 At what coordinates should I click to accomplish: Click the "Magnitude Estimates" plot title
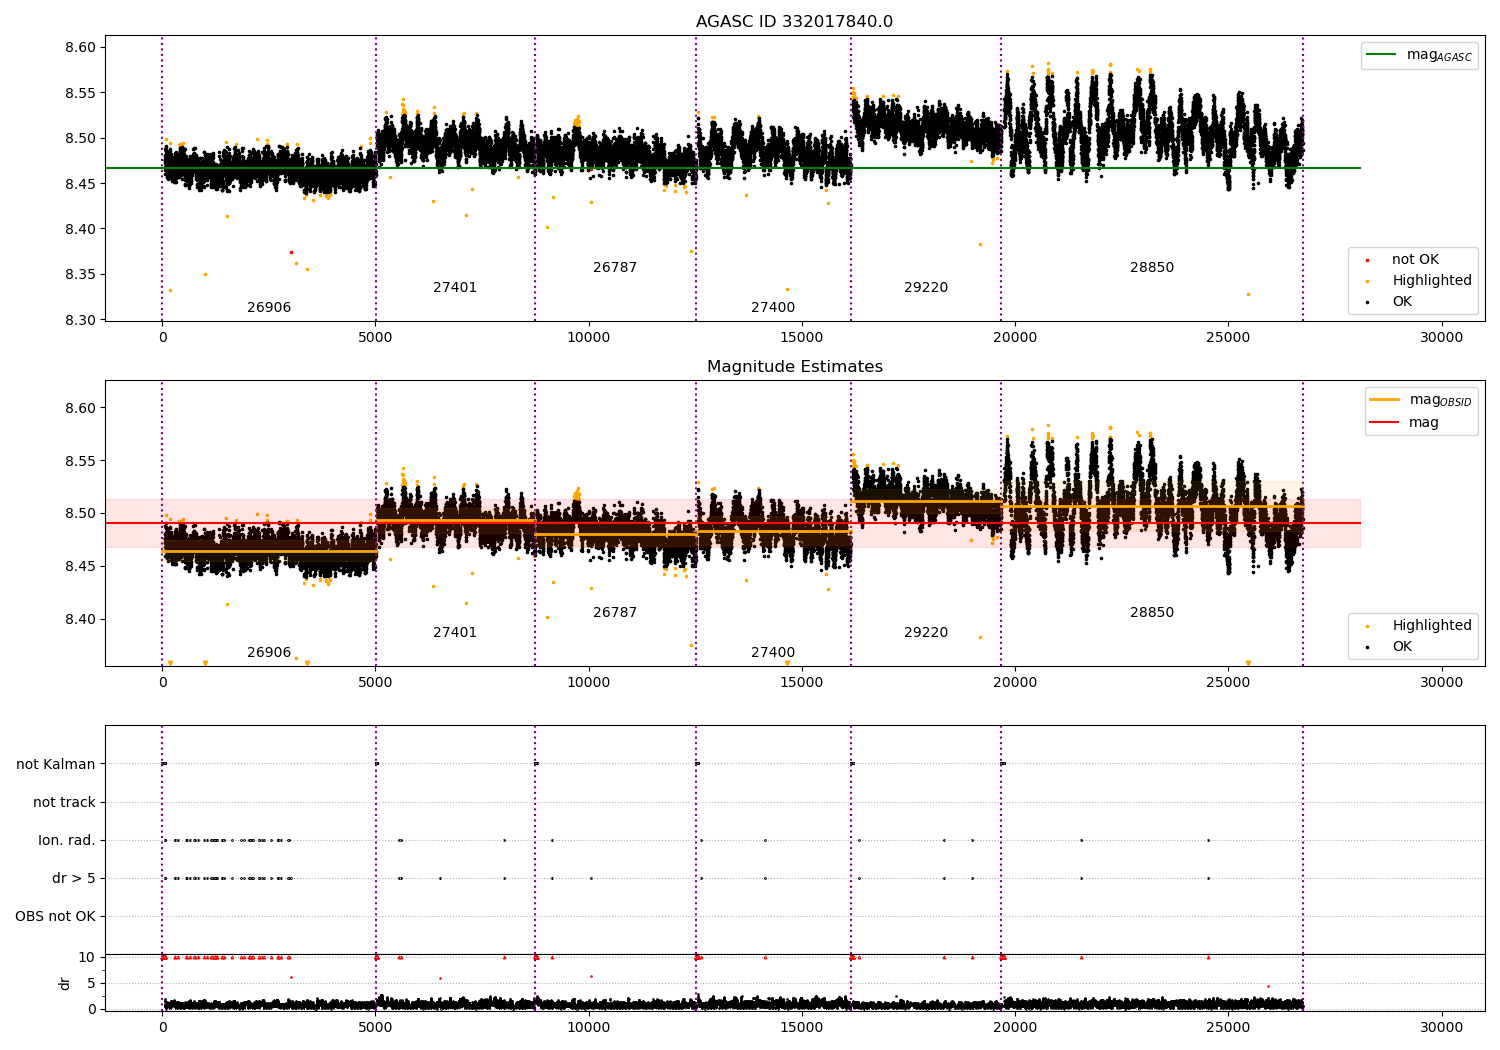794,367
